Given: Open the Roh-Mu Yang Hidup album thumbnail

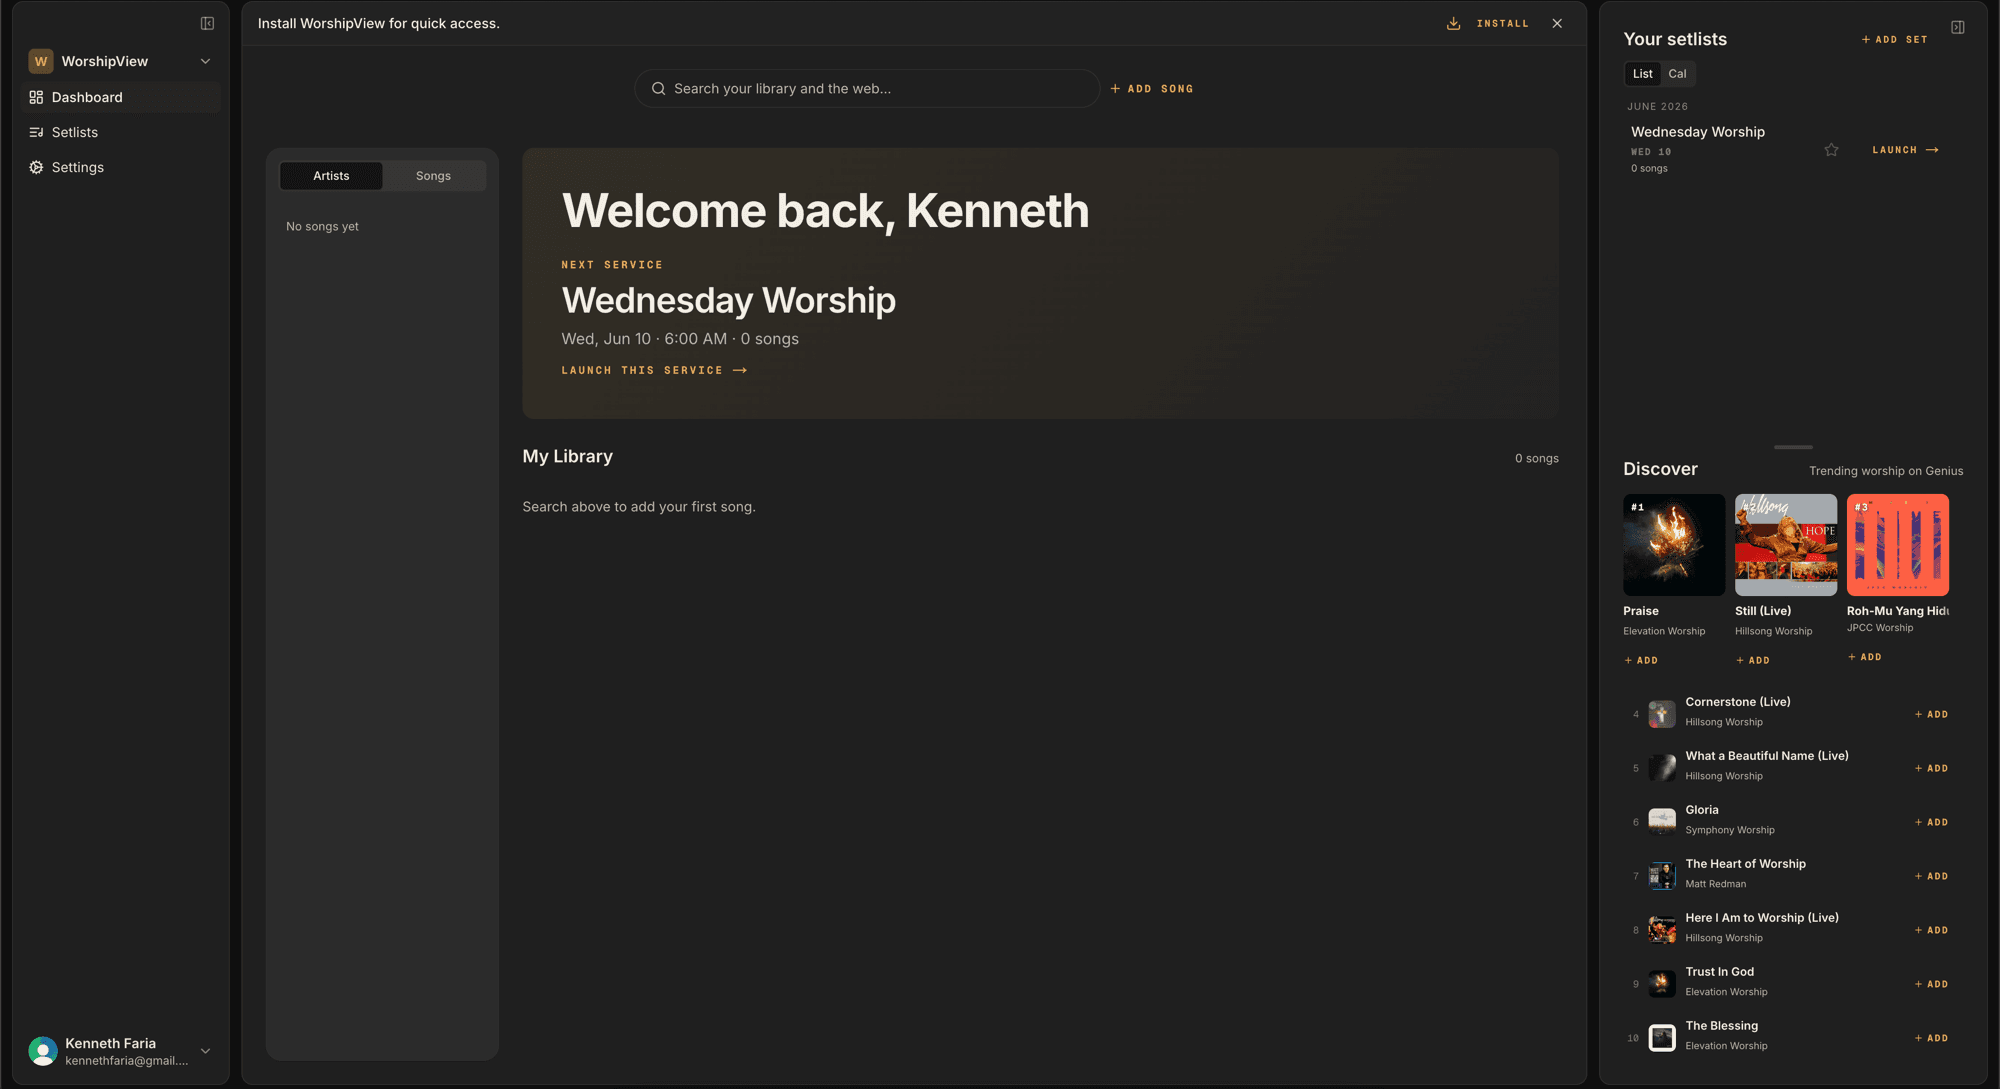Looking at the screenshot, I should click(x=1898, y=545).
